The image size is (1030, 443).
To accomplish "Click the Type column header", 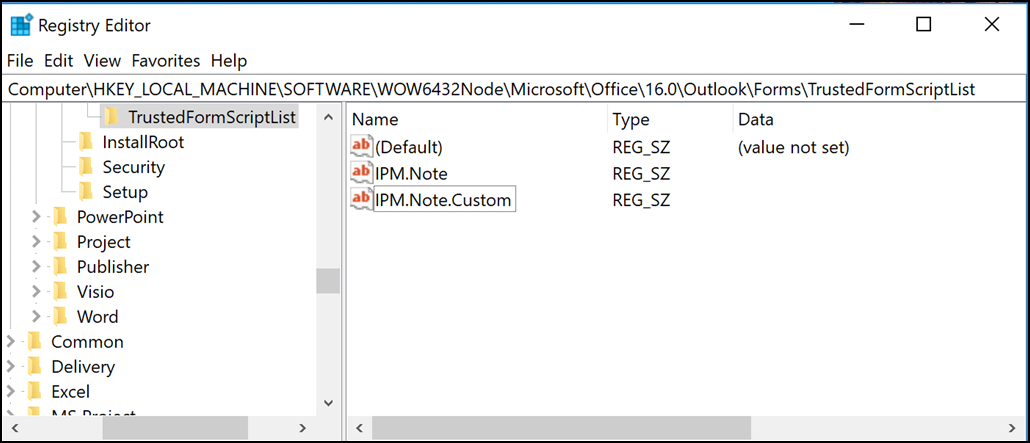I will pos(631,119).
